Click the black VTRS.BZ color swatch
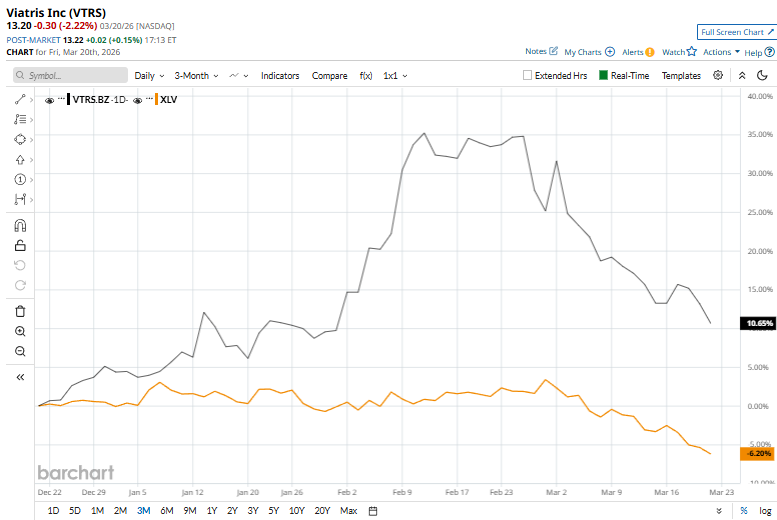Screen dimensions: 777x520 tap(68, 99)
